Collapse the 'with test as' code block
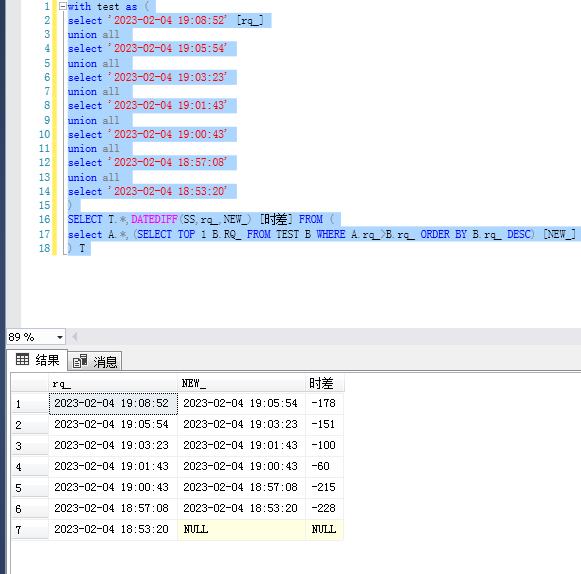The image size is (581, 574). click(x=63, y=6)
